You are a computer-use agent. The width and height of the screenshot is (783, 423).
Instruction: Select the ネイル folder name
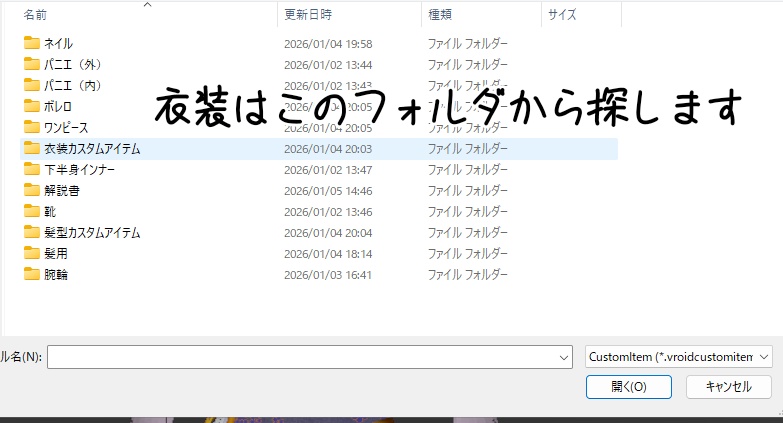click(58, 43)
